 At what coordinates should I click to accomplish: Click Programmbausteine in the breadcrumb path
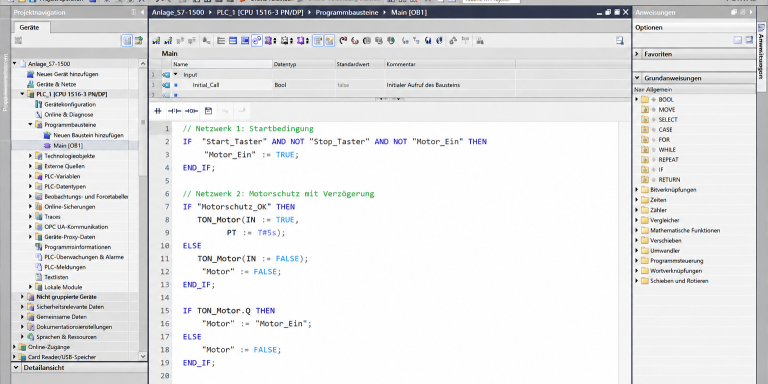(x=347, y=12)
